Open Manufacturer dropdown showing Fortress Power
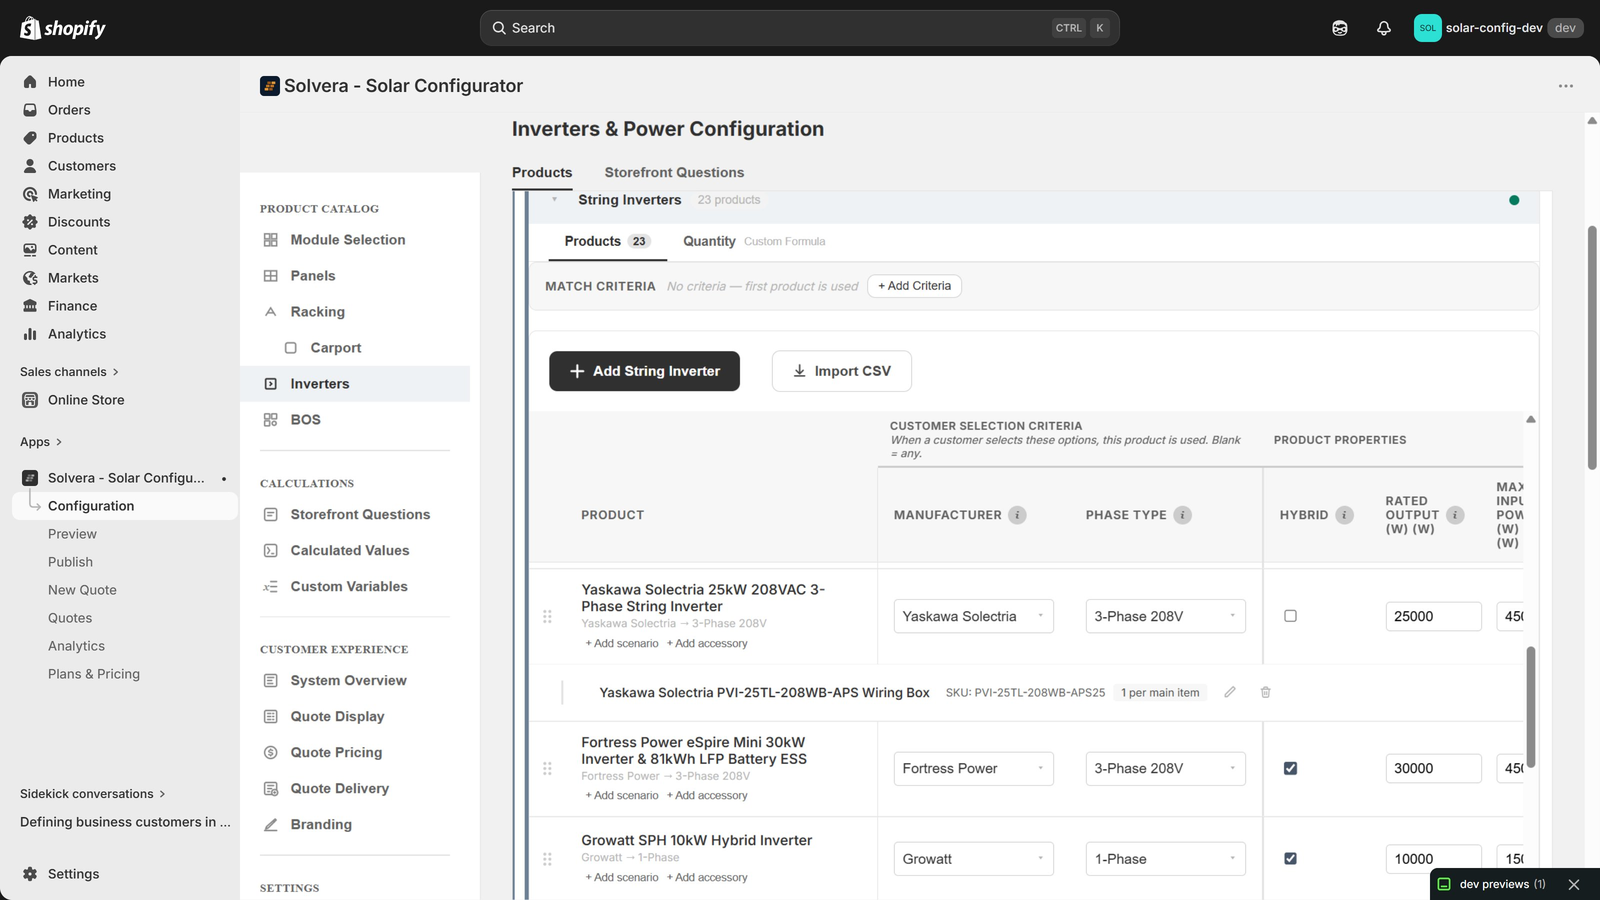Image resolution: width=1600 pixels, height=900 pixels. pos(973,768)
